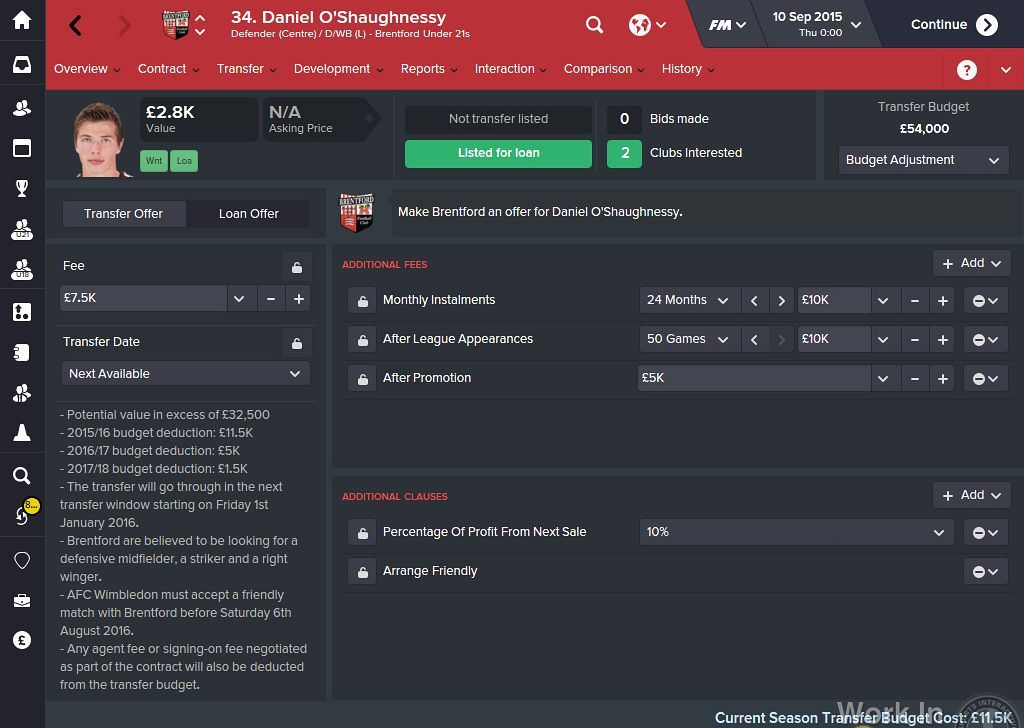Toggle the Fee lock icon

coord(296,267)
